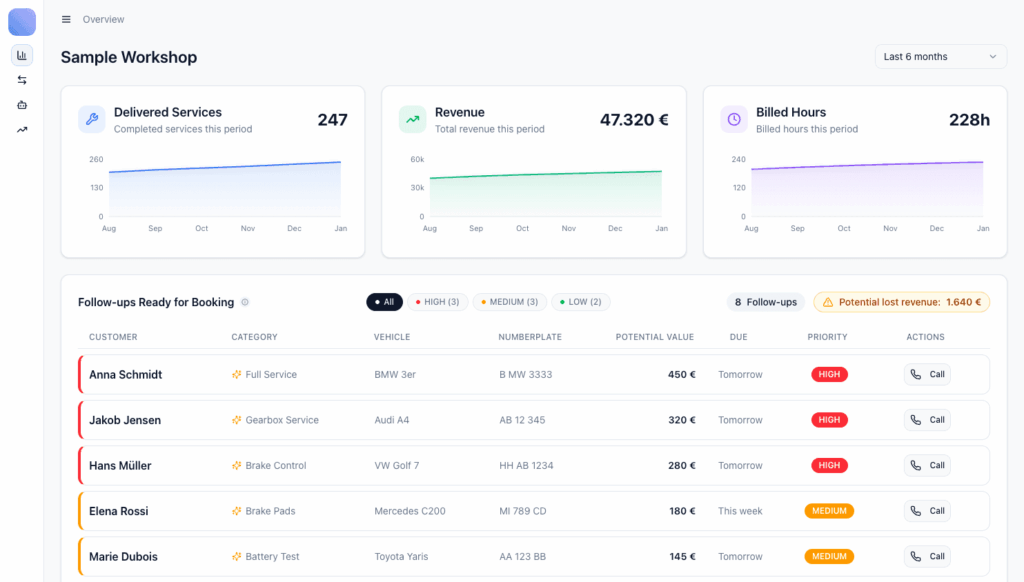Filter follow-ups by HIGH priority

coord(437,302)
